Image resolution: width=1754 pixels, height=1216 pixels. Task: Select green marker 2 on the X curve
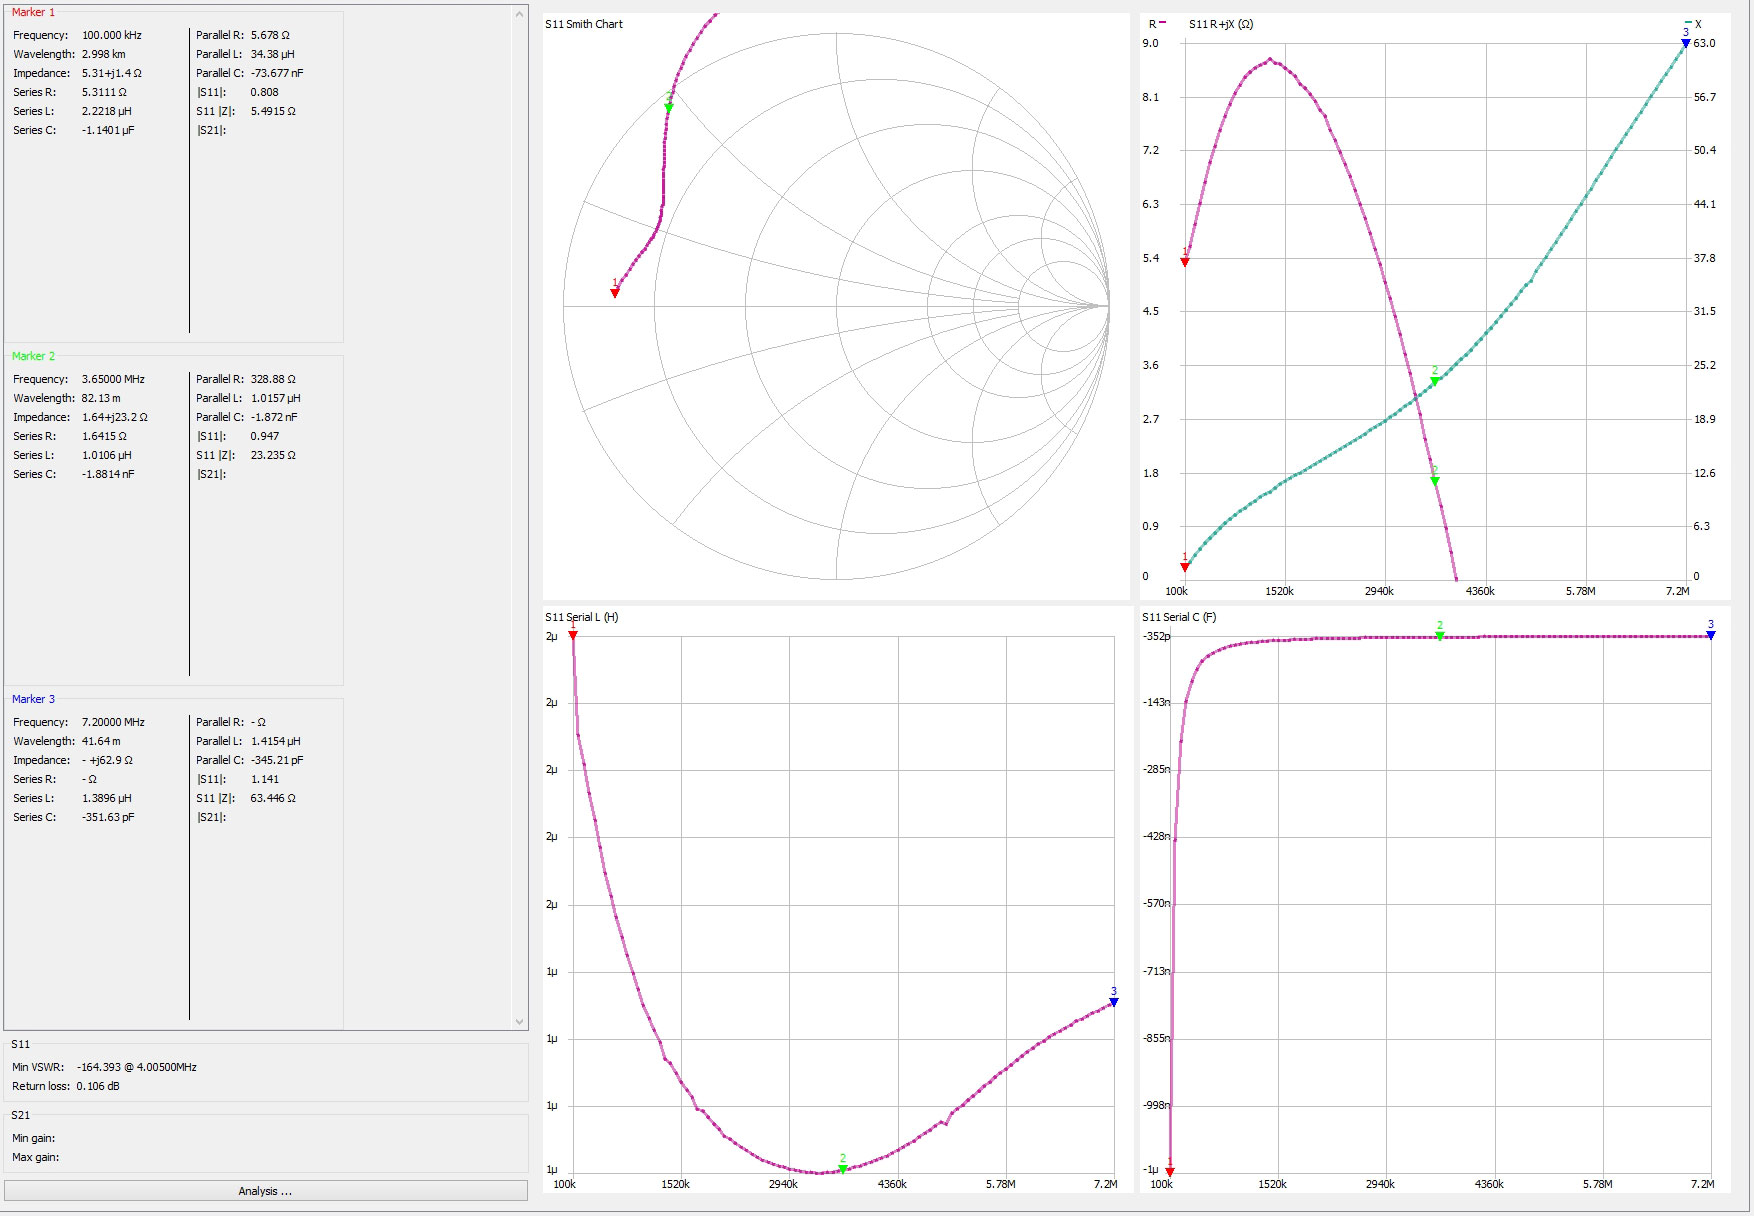coord(1435,381)
